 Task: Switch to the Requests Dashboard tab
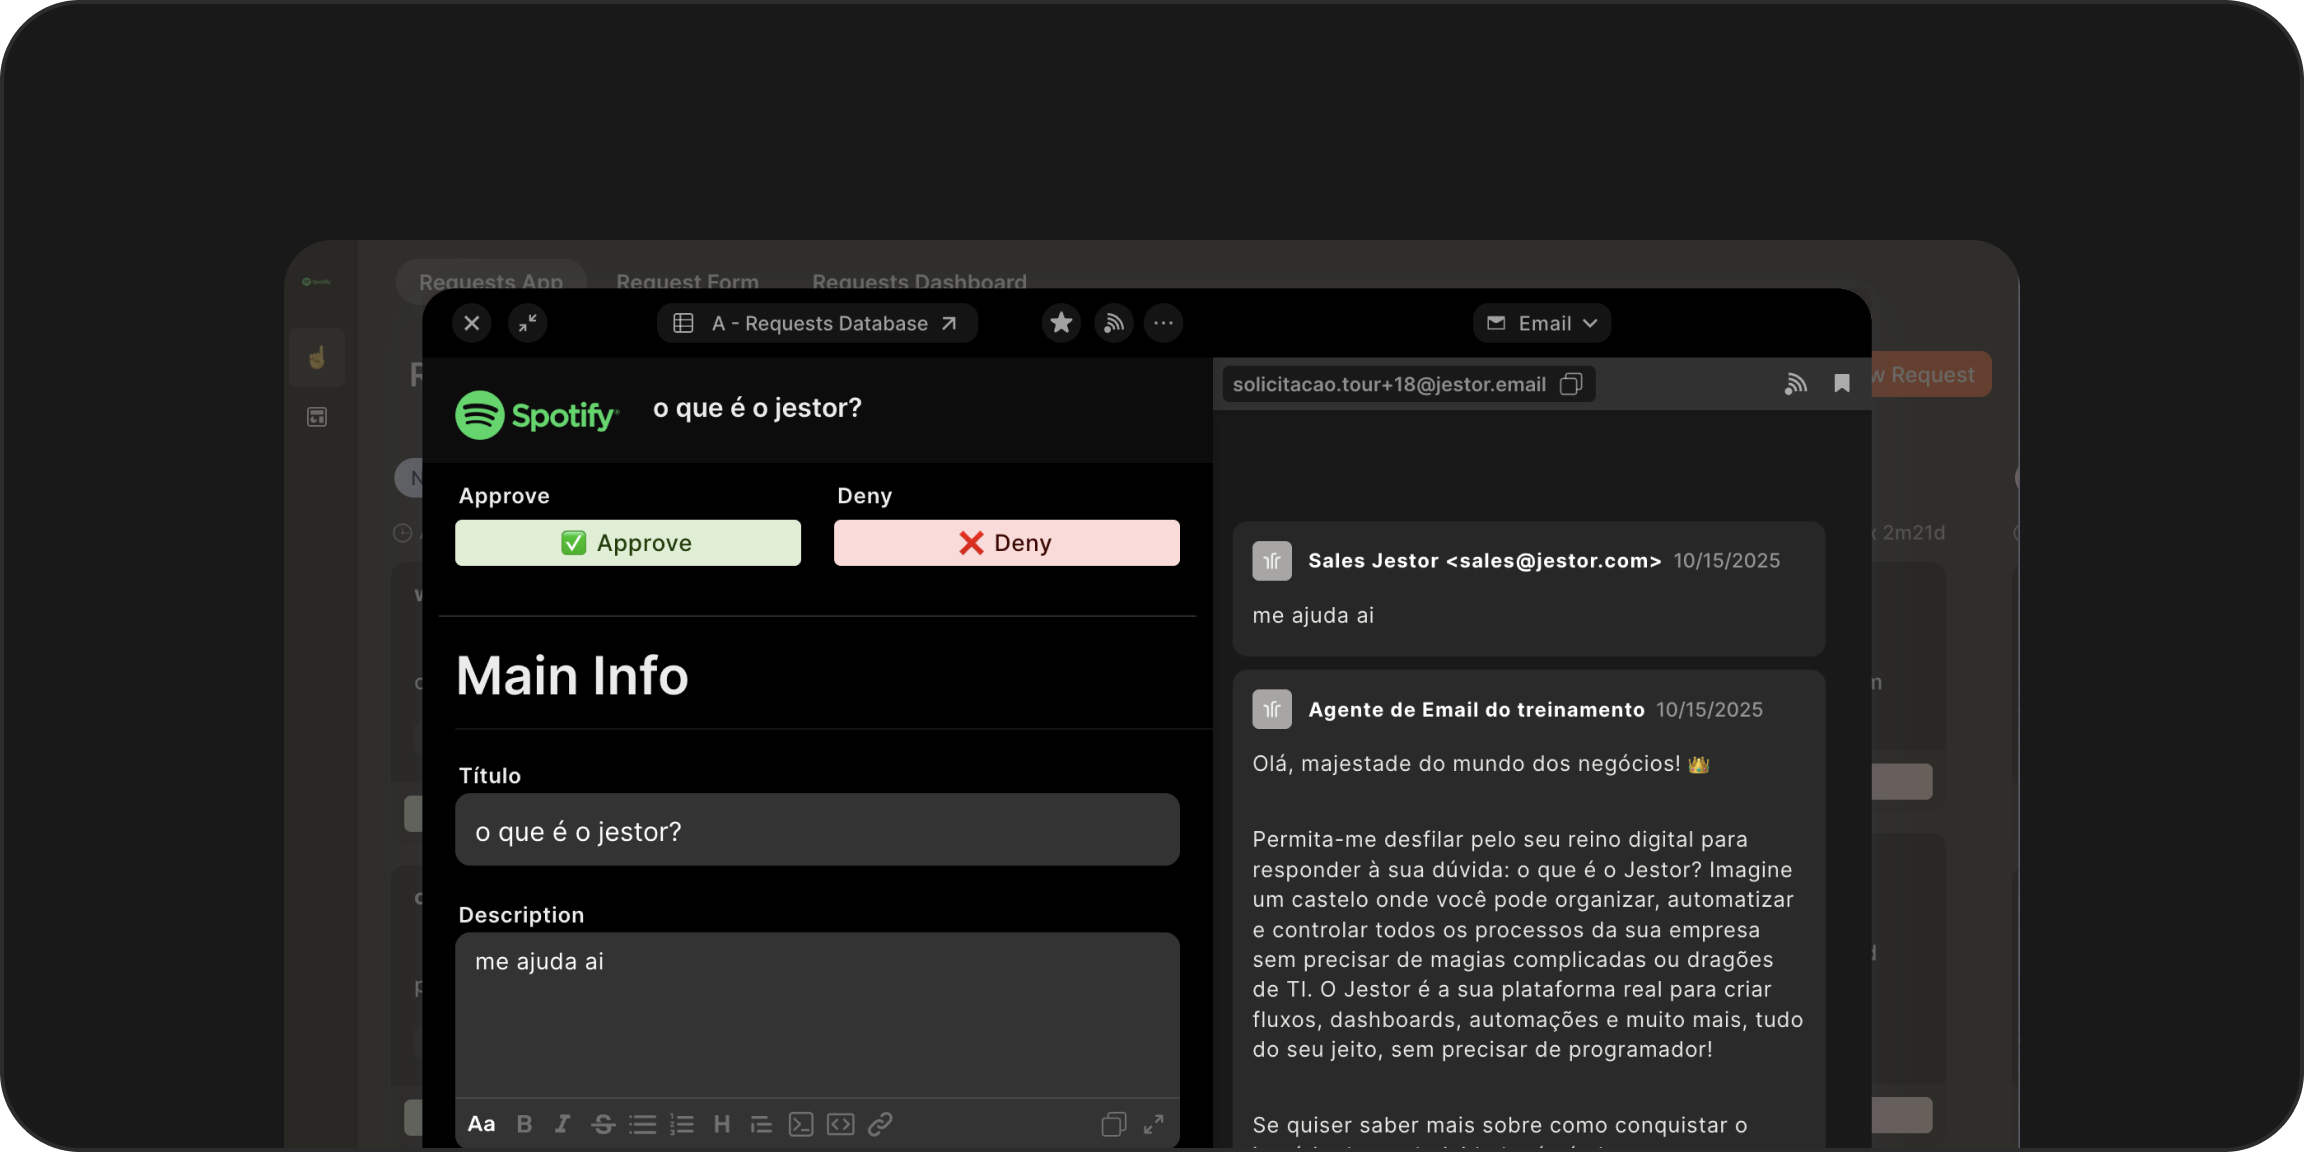click(918, 282)
